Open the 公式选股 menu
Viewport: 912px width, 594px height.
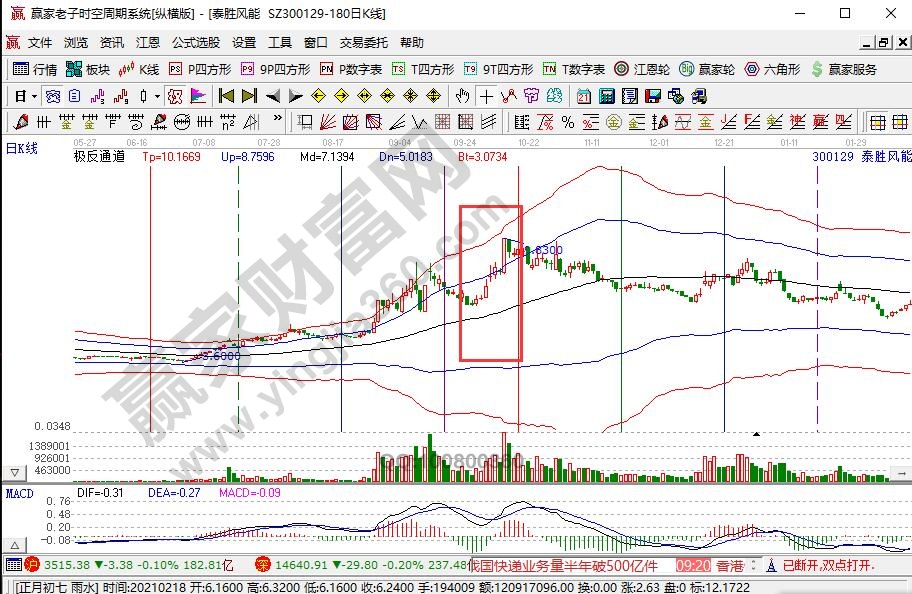click(195, 43)
